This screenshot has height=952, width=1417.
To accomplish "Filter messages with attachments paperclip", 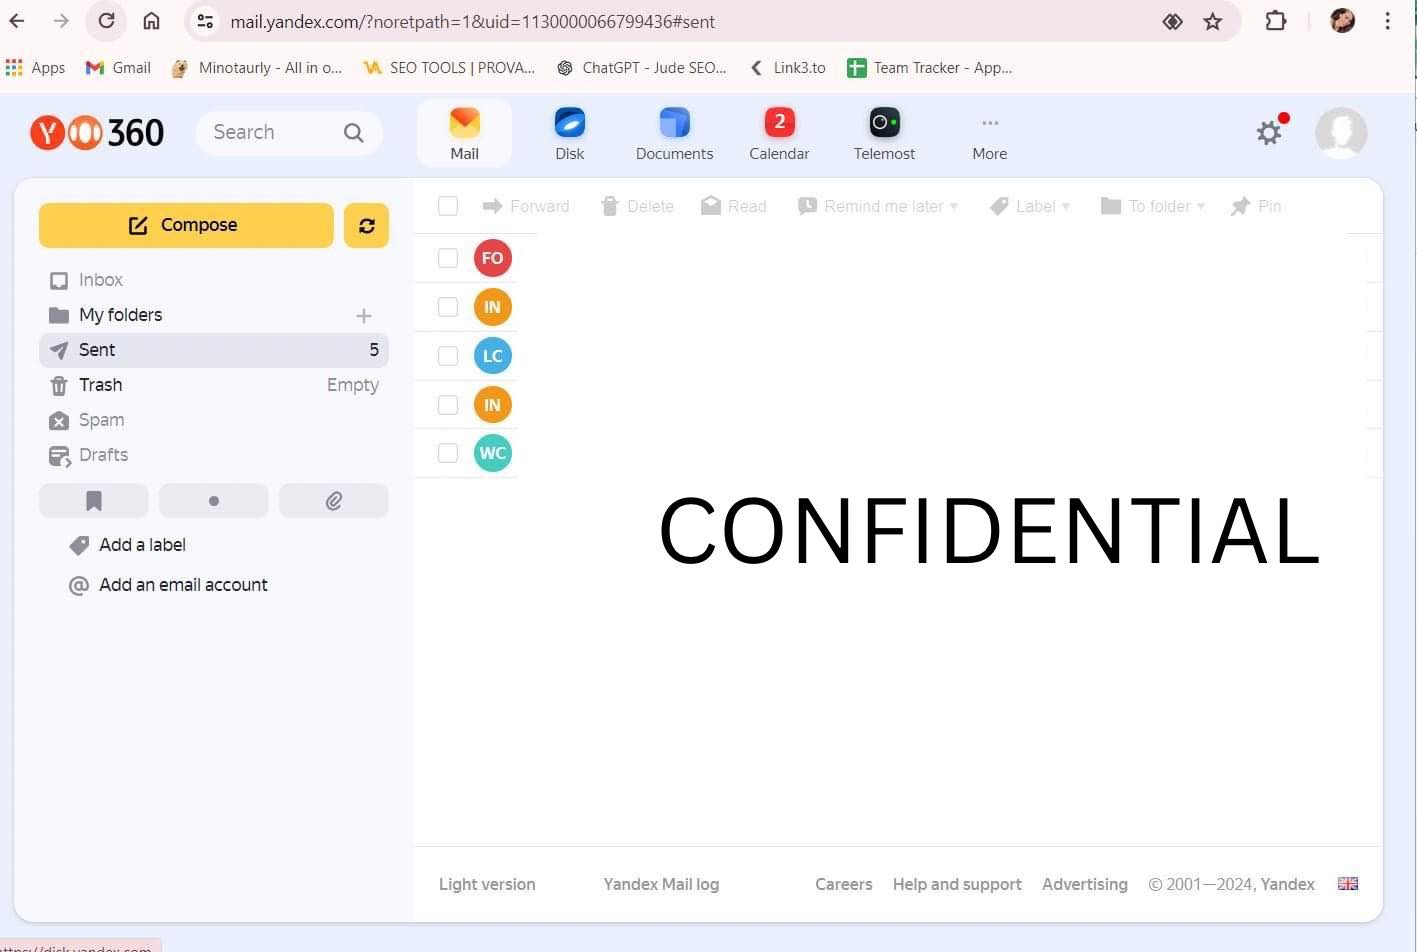I will tap(334, 501).
